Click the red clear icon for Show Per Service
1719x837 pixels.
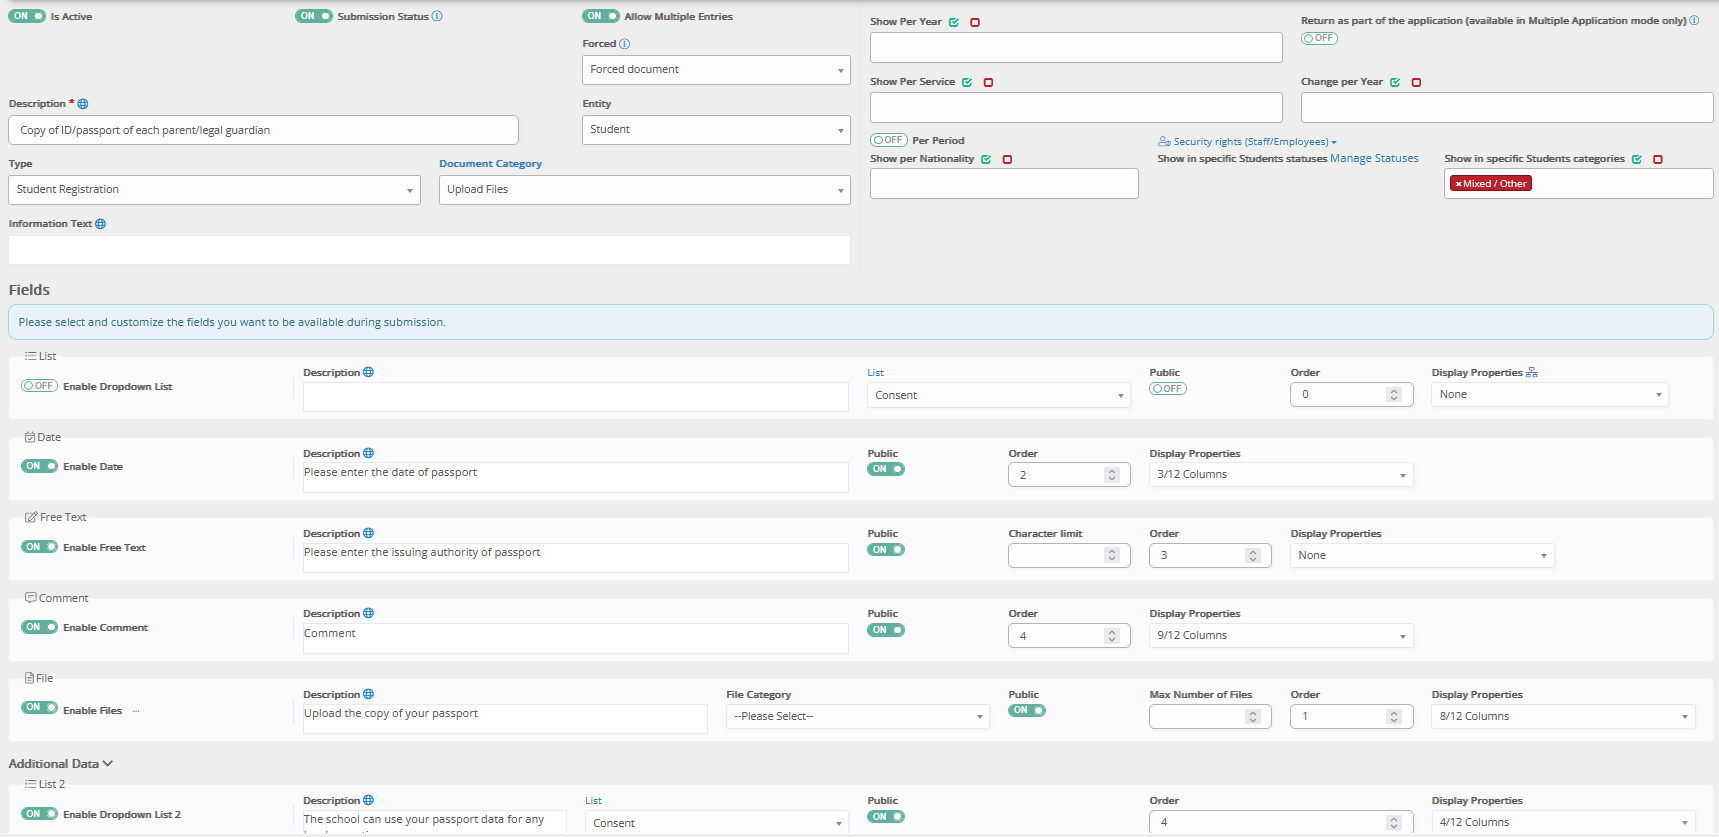[988, 82]
